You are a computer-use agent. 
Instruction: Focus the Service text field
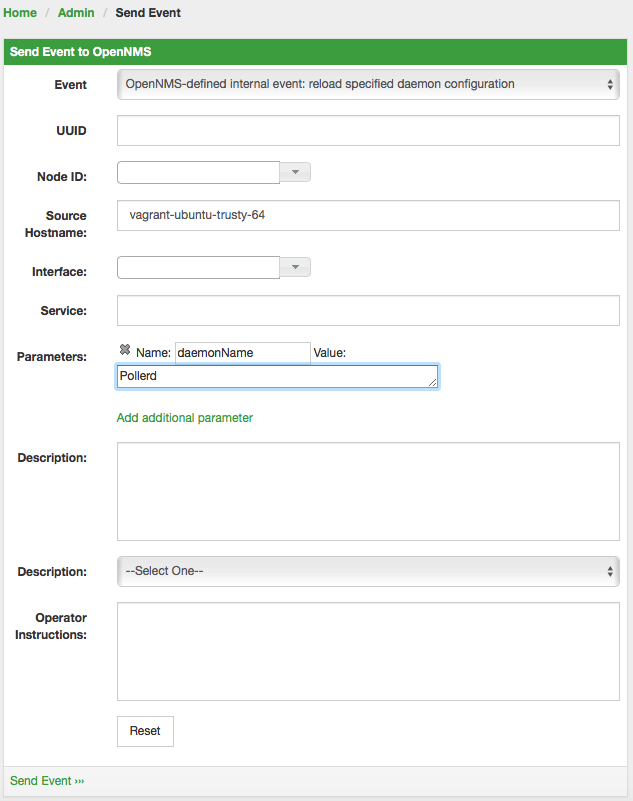click(368, 311)
